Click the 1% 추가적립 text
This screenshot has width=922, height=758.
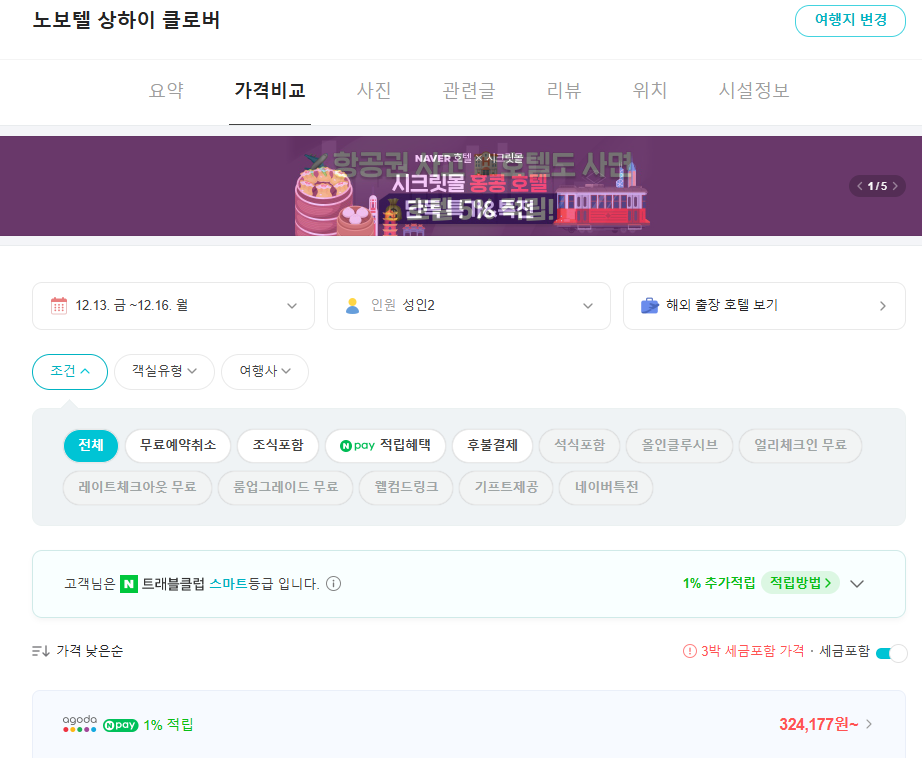719,583
